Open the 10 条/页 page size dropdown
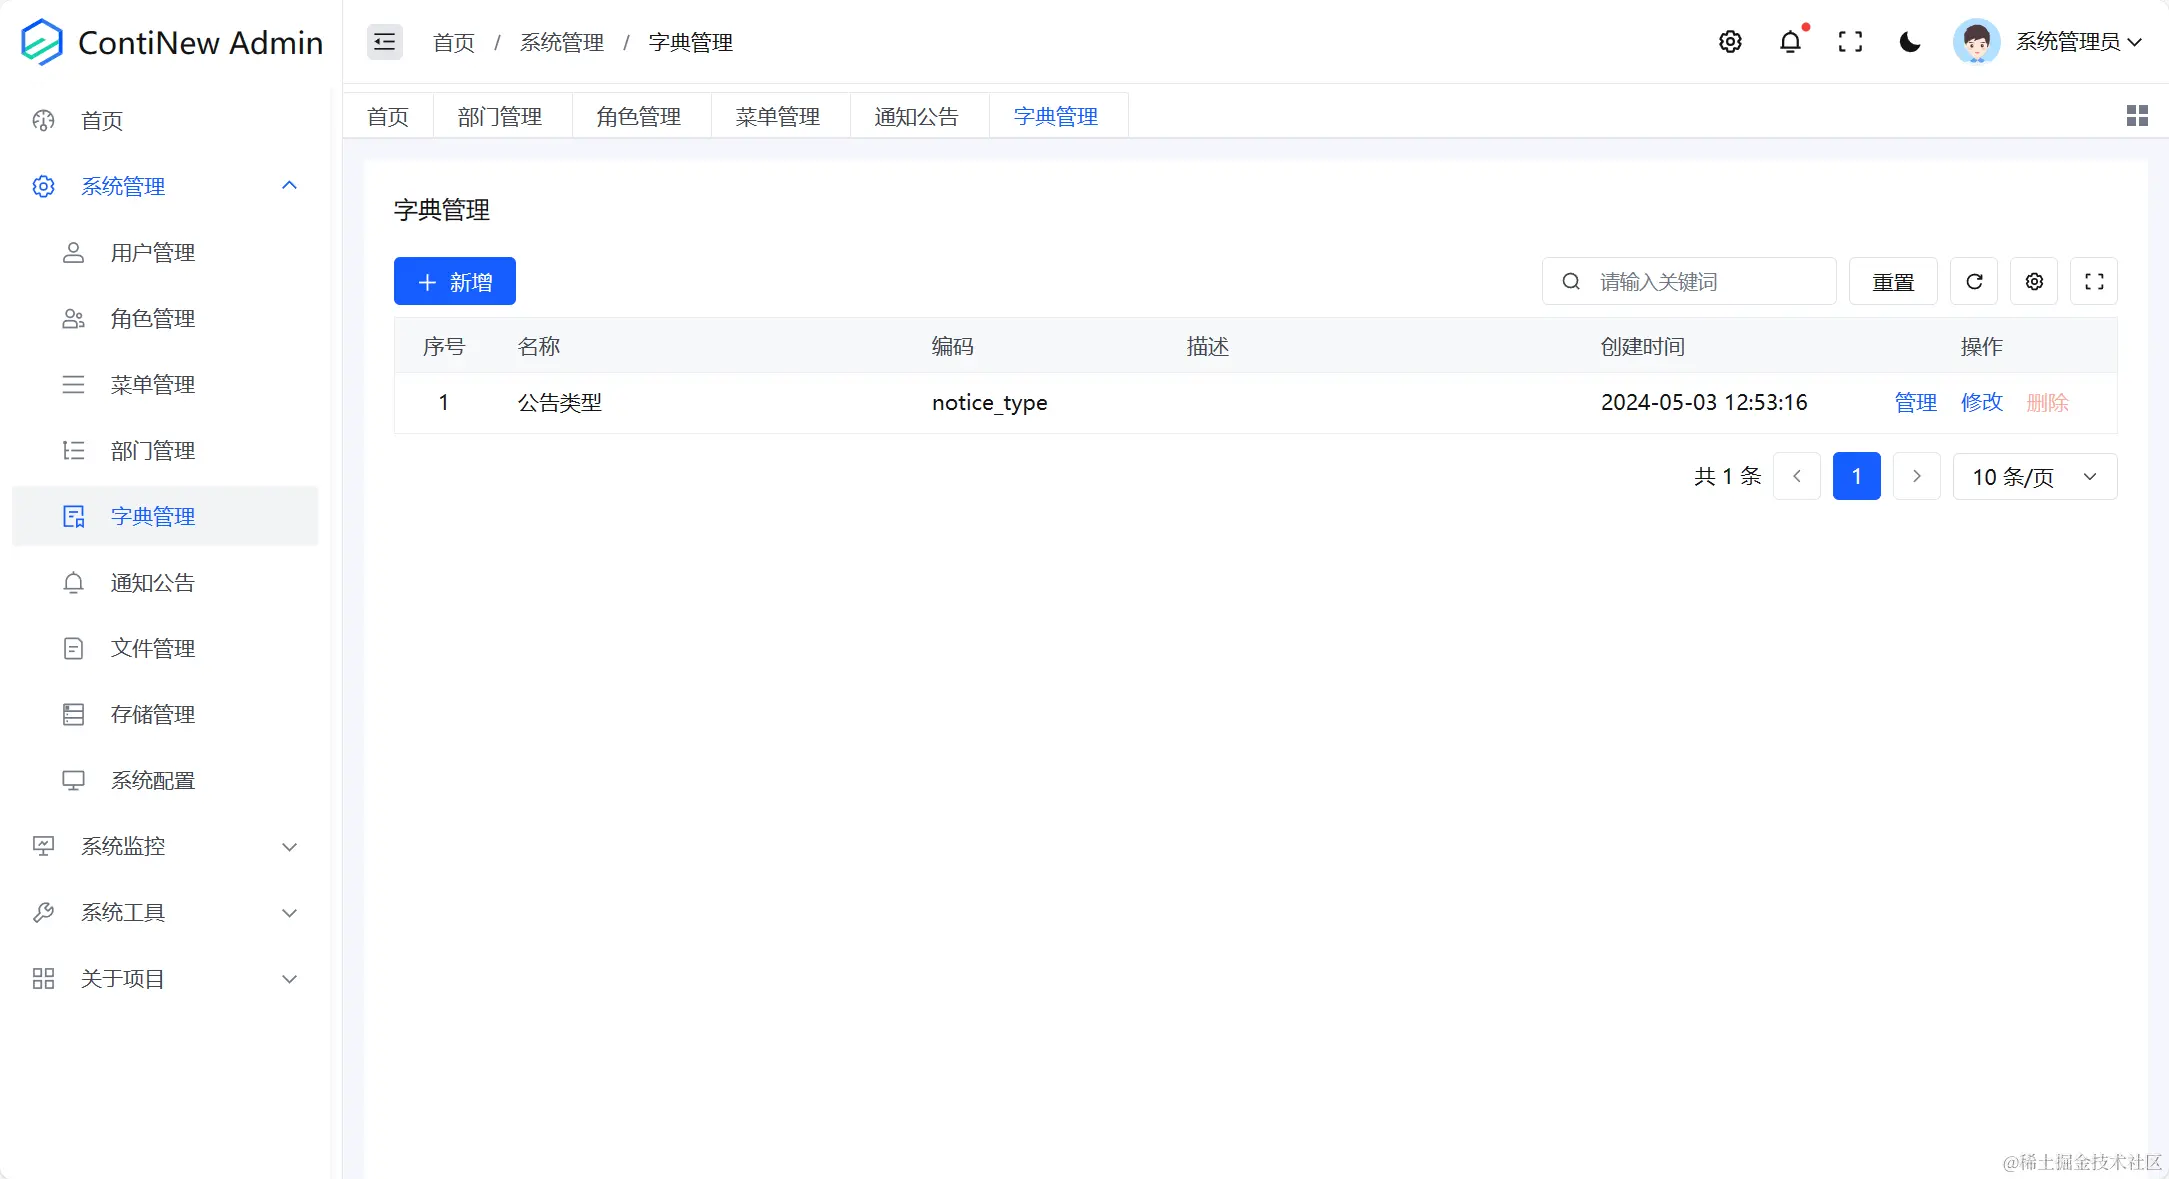The height and width of the screenshot is (1179, 2169). pos(2035,477)
